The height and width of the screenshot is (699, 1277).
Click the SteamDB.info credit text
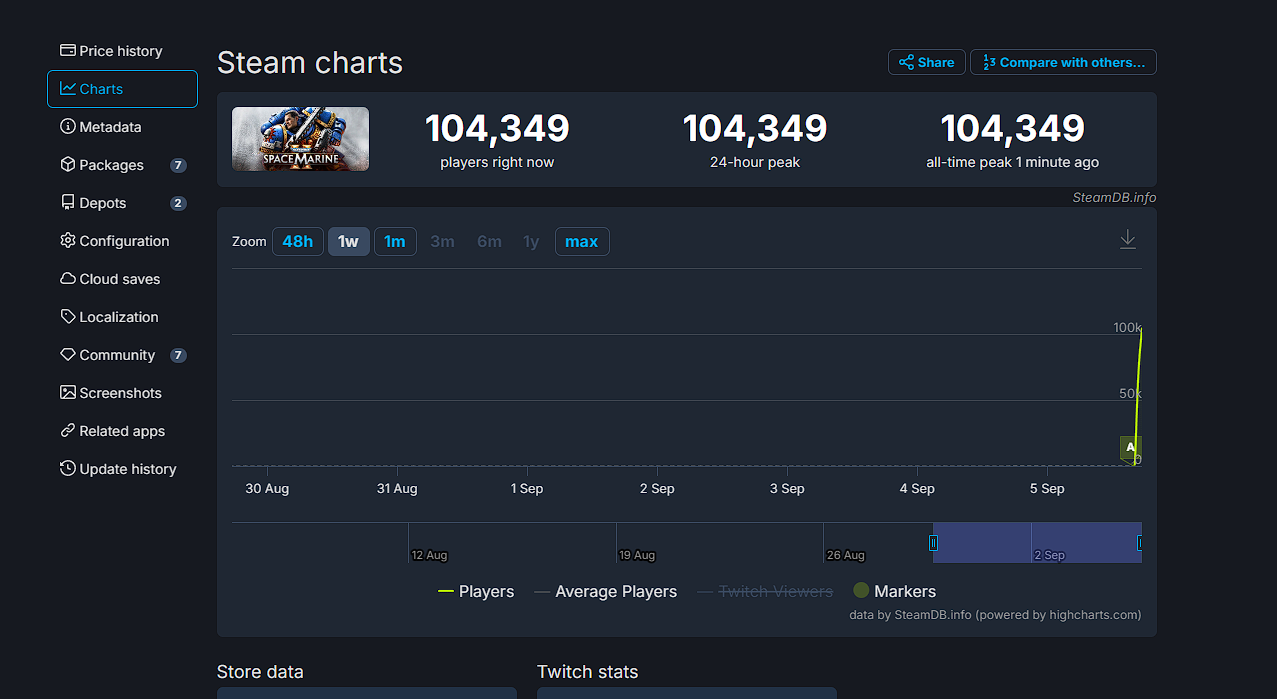coord(1114,197)
